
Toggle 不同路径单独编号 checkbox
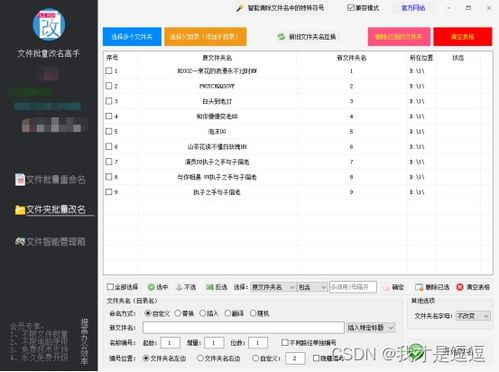coord(285,342)
